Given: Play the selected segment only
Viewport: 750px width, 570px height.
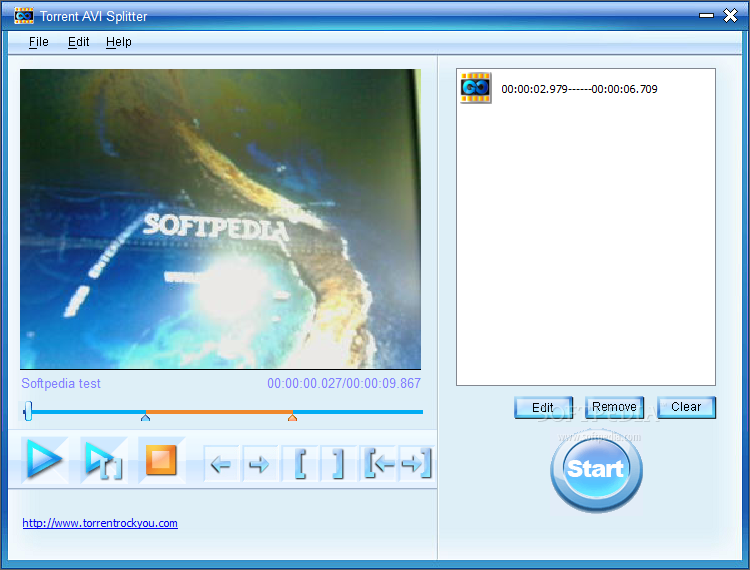Looking at the screenshot, I should pos(103,460).
